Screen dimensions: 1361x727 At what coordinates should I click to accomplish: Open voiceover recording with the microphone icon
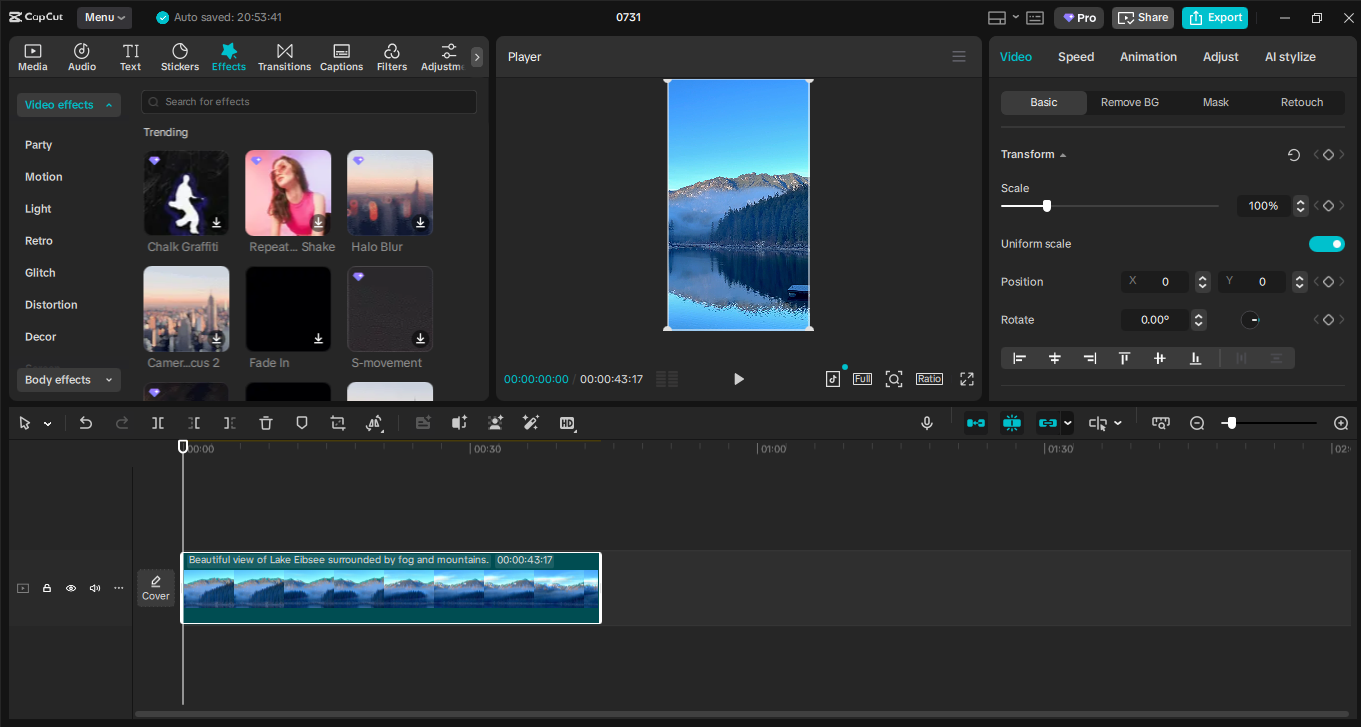[x=926, y=423]
